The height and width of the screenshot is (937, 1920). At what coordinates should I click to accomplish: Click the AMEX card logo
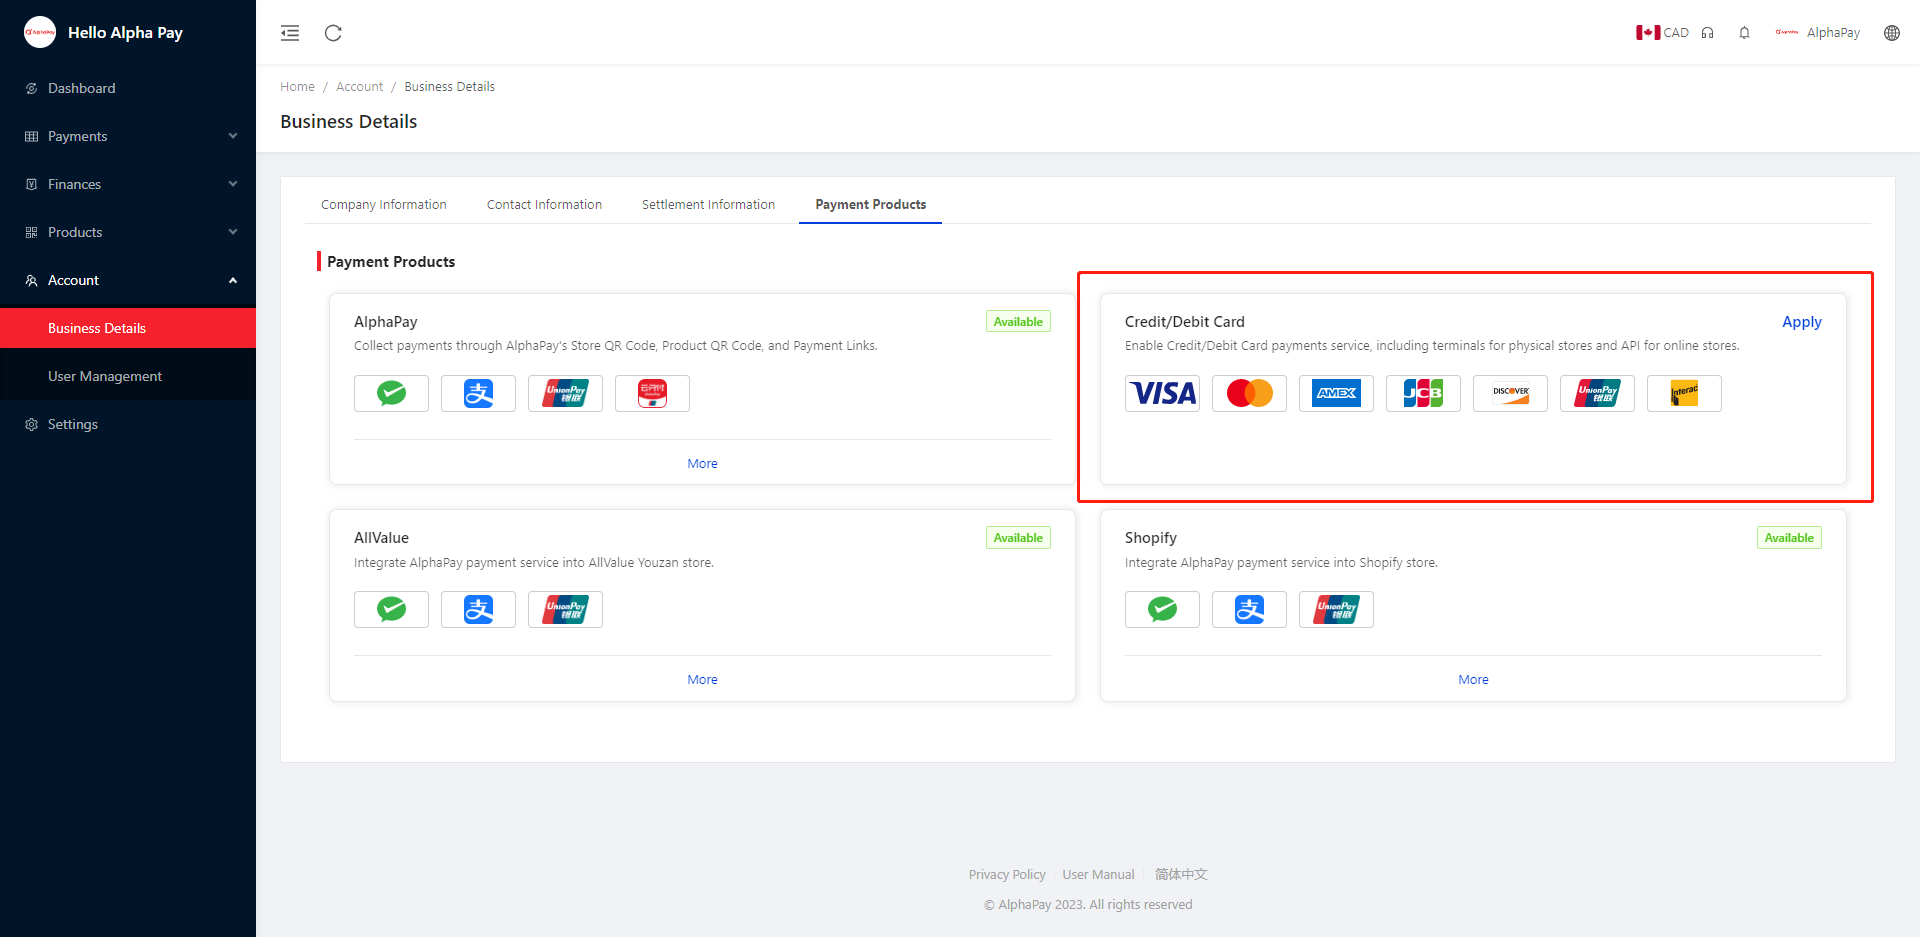pyautogui.click(x=1336, y=393)
